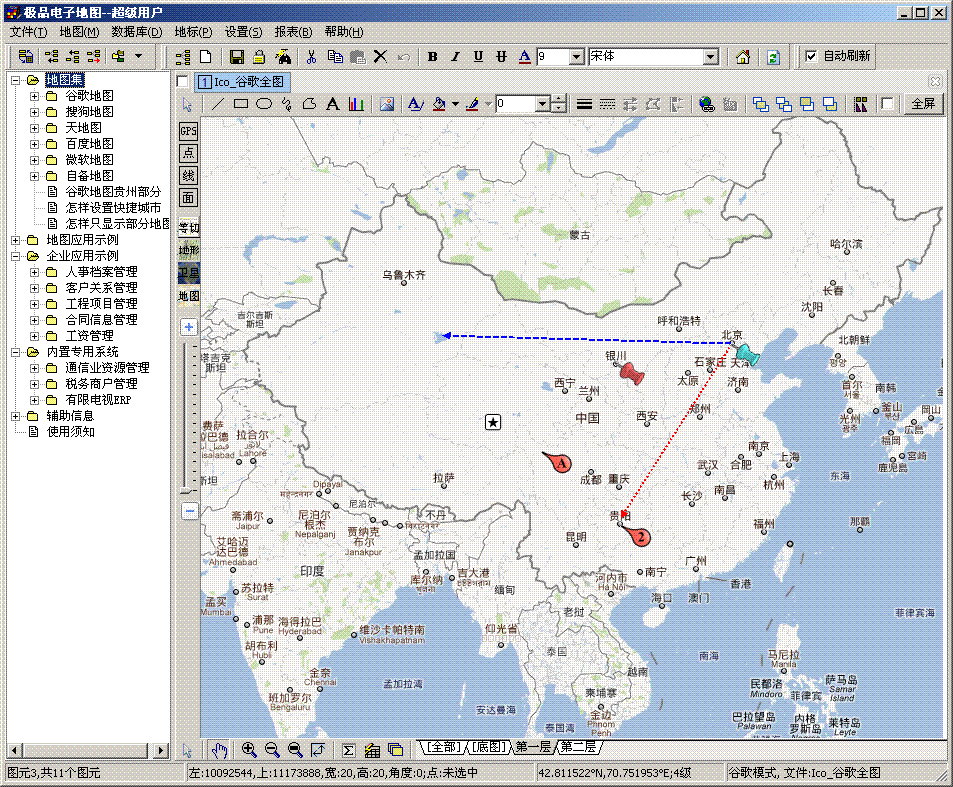Click the new blank page icon
The height and width of the screenshot is (787, 953).
click(205, 57)
